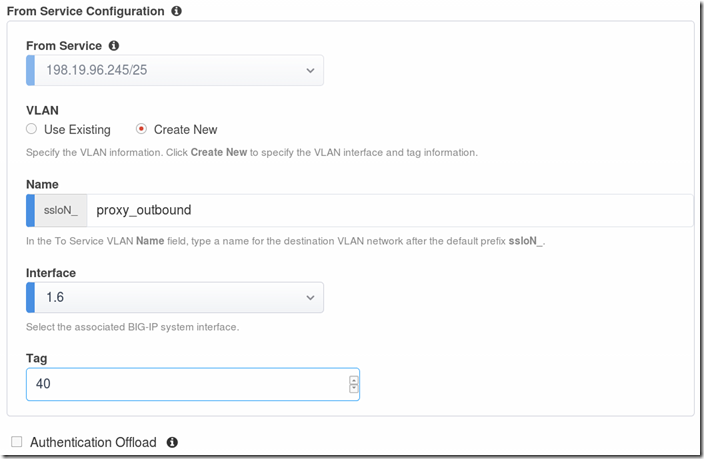The image size is (704, 459).
Task: Click the Authentication Offload label text
Action: (x=95, y=442)
